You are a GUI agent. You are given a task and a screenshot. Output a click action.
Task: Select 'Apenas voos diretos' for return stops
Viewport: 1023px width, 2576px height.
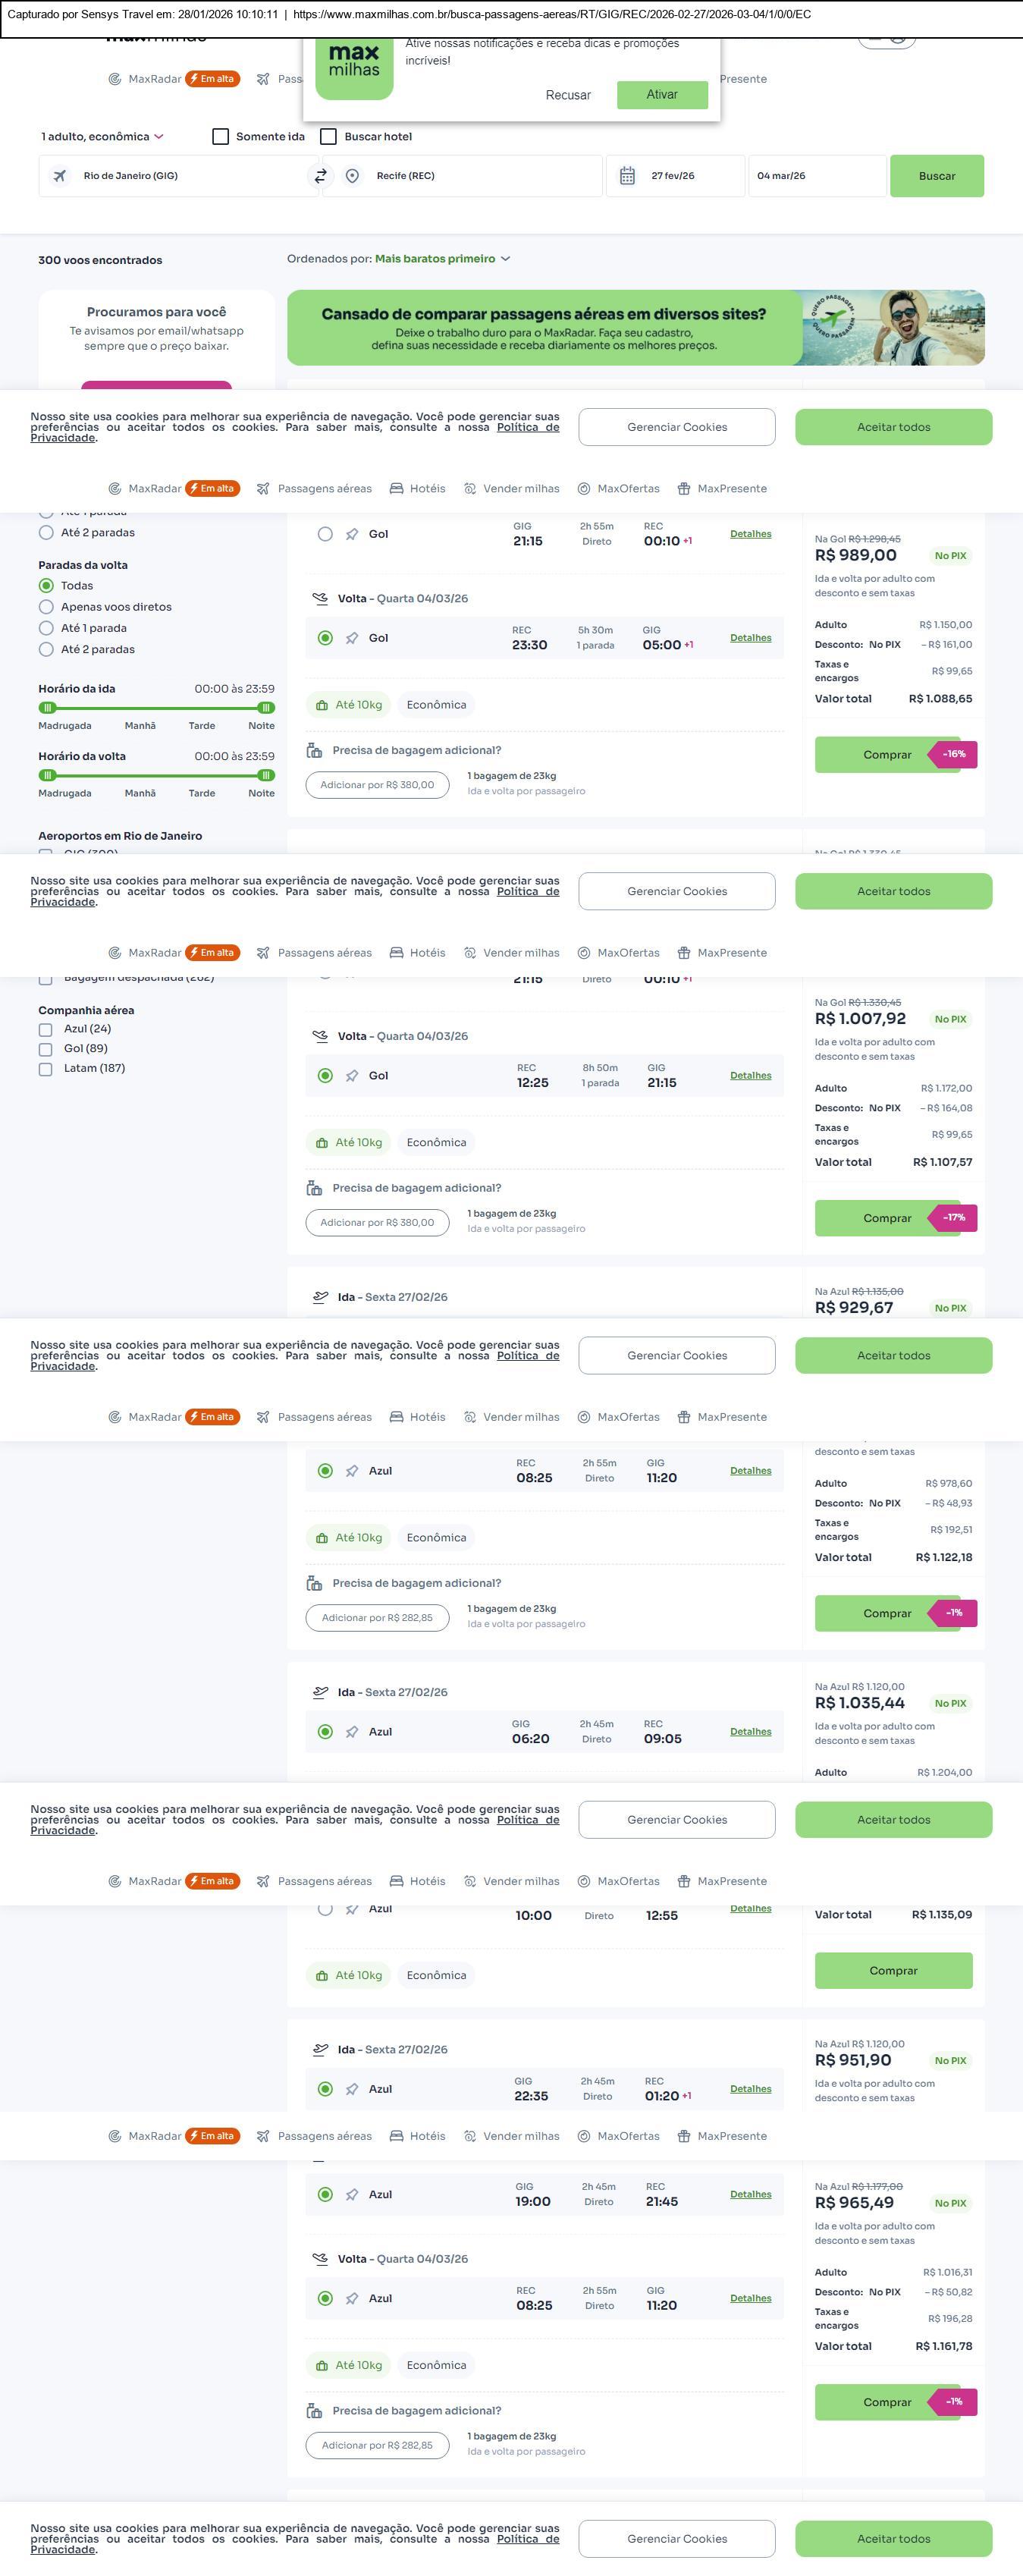(x=46, y=607)
